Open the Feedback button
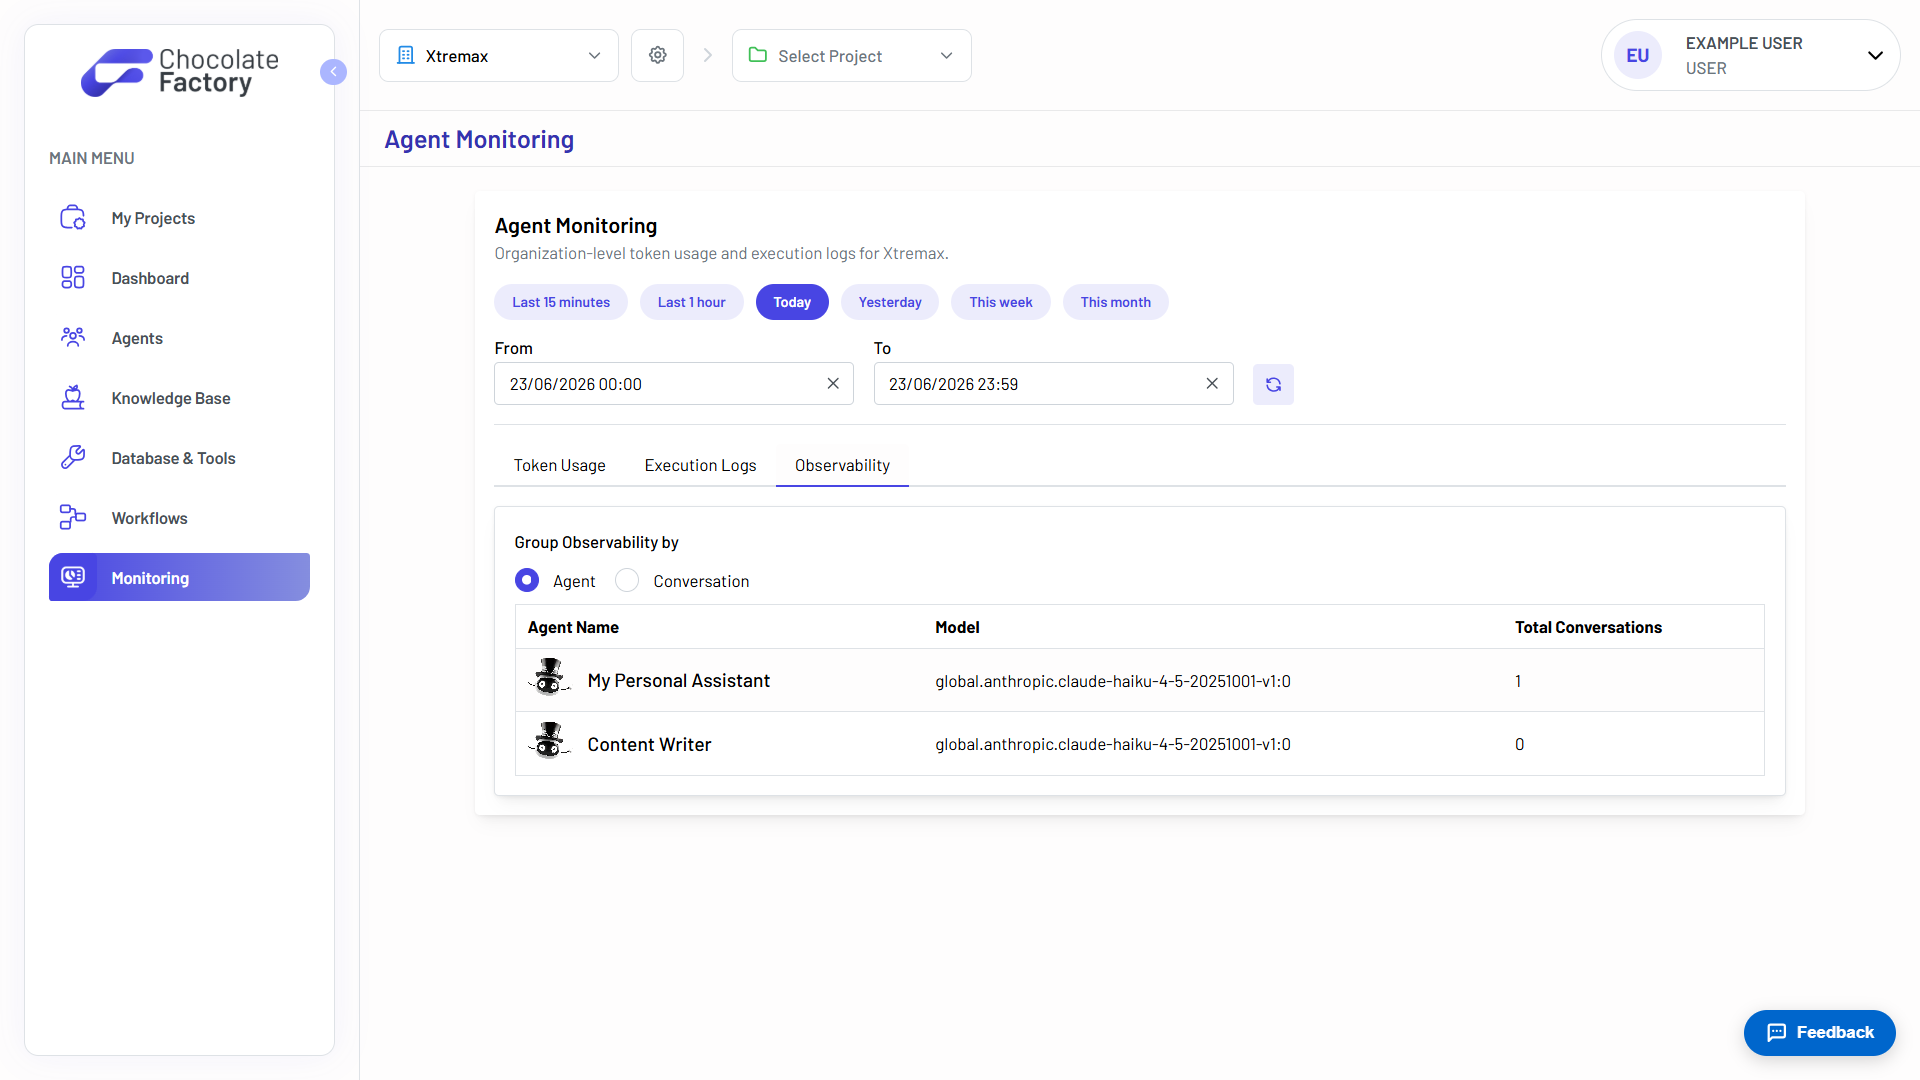Viewport: 1920px width, 1080px height. pyautogui.click(x=1820, y=1032)
